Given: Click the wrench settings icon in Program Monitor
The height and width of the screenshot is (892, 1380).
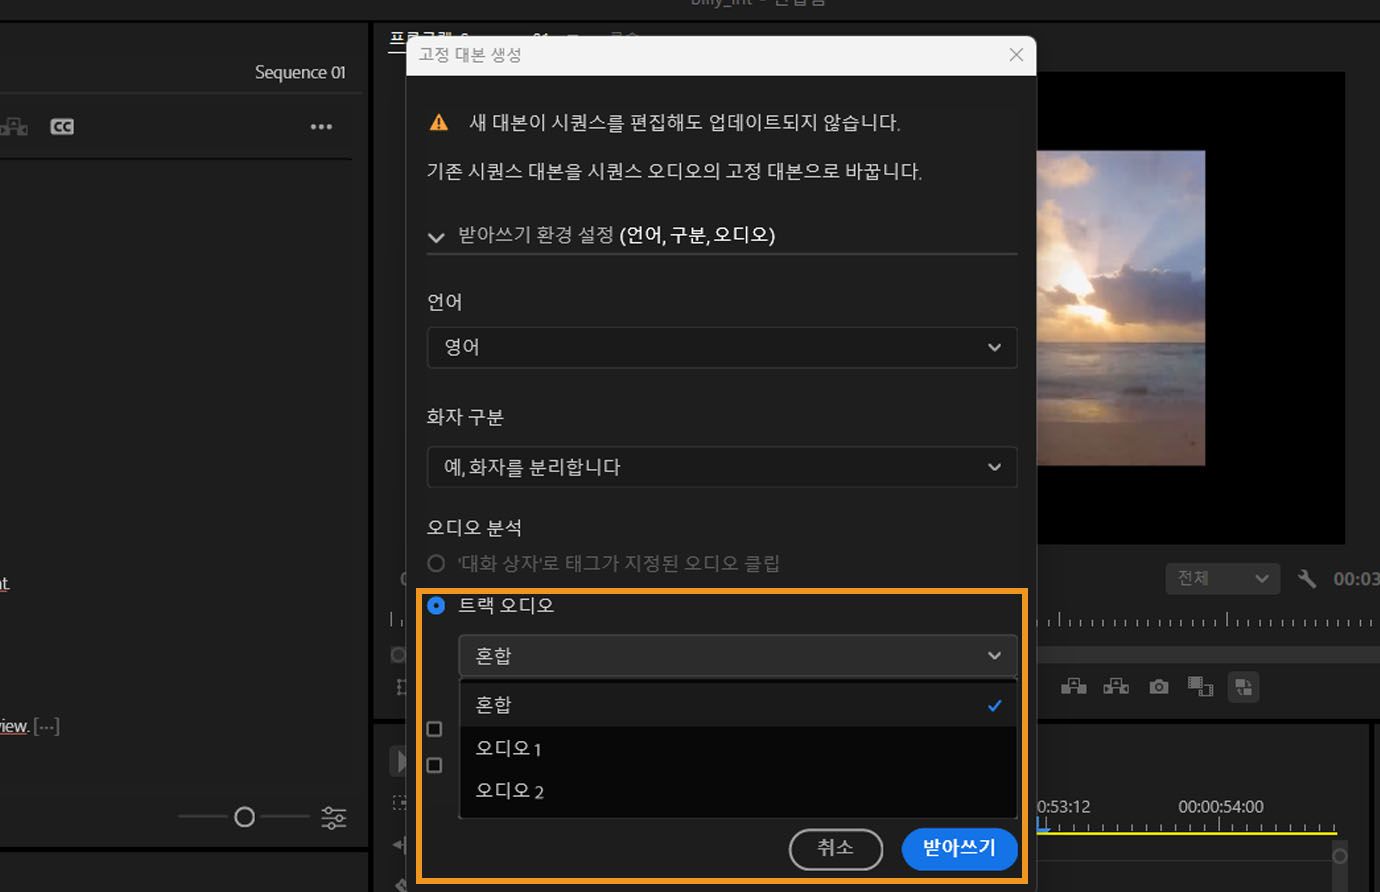Looking at the screenshot, I should [x=1308, y=578].
